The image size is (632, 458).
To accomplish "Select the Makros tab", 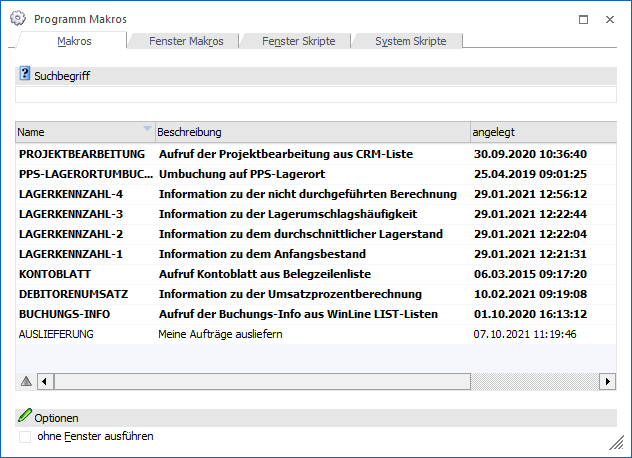I will pyautogui.click(x=75, y=41).
